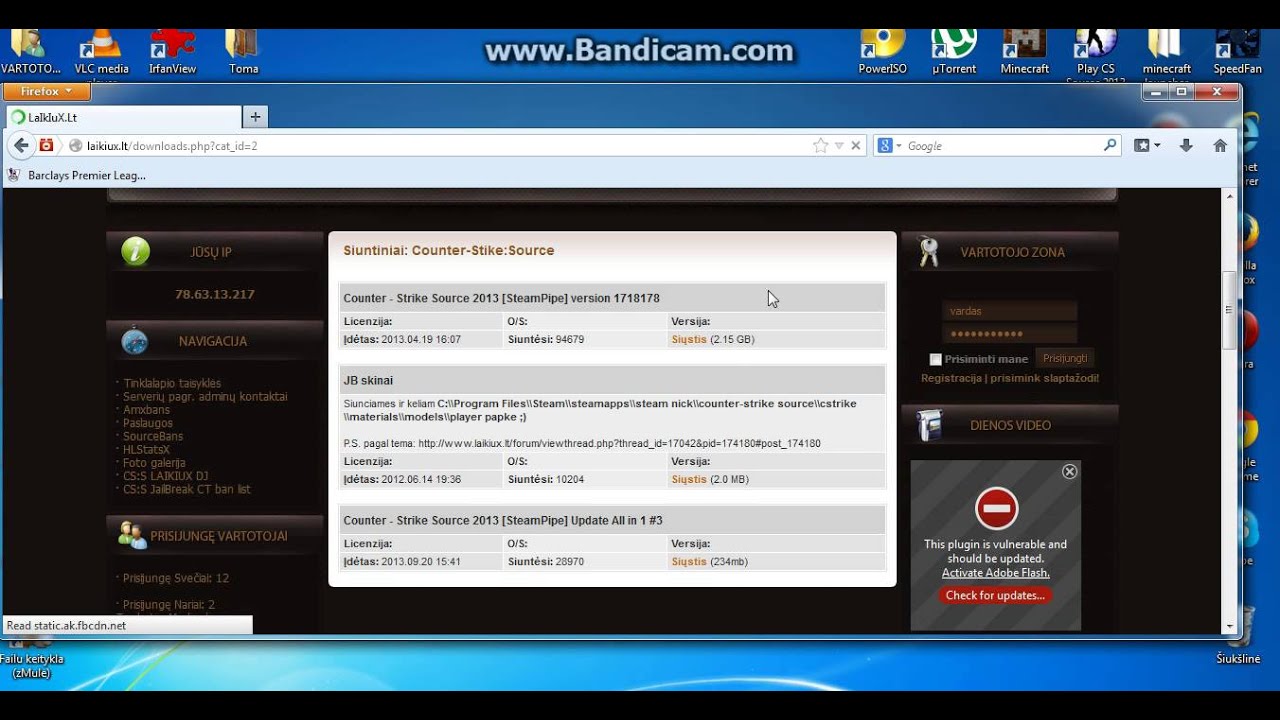Open the SourceBans navigation link
Screen dimensions: 1280x720
(x=153, y=436)
